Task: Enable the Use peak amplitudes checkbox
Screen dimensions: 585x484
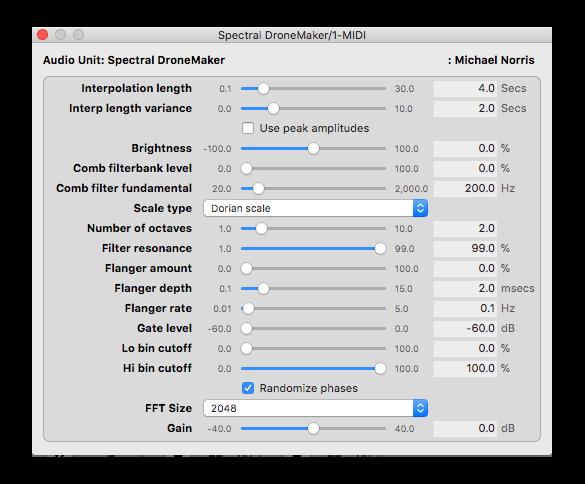Action: (248, 128)
